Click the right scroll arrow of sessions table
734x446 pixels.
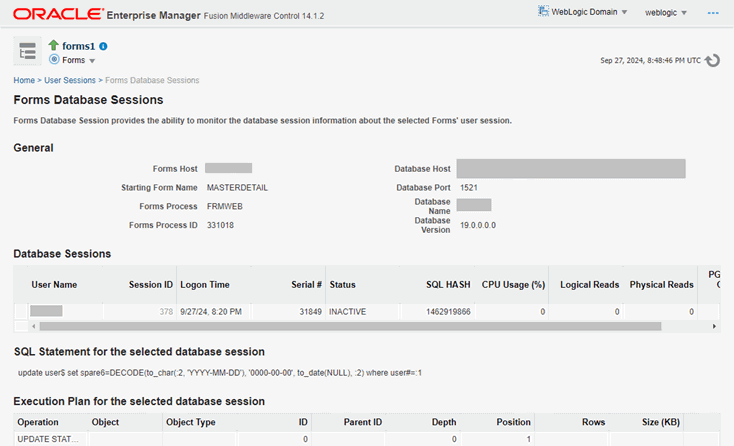click(x=714, y=326)
